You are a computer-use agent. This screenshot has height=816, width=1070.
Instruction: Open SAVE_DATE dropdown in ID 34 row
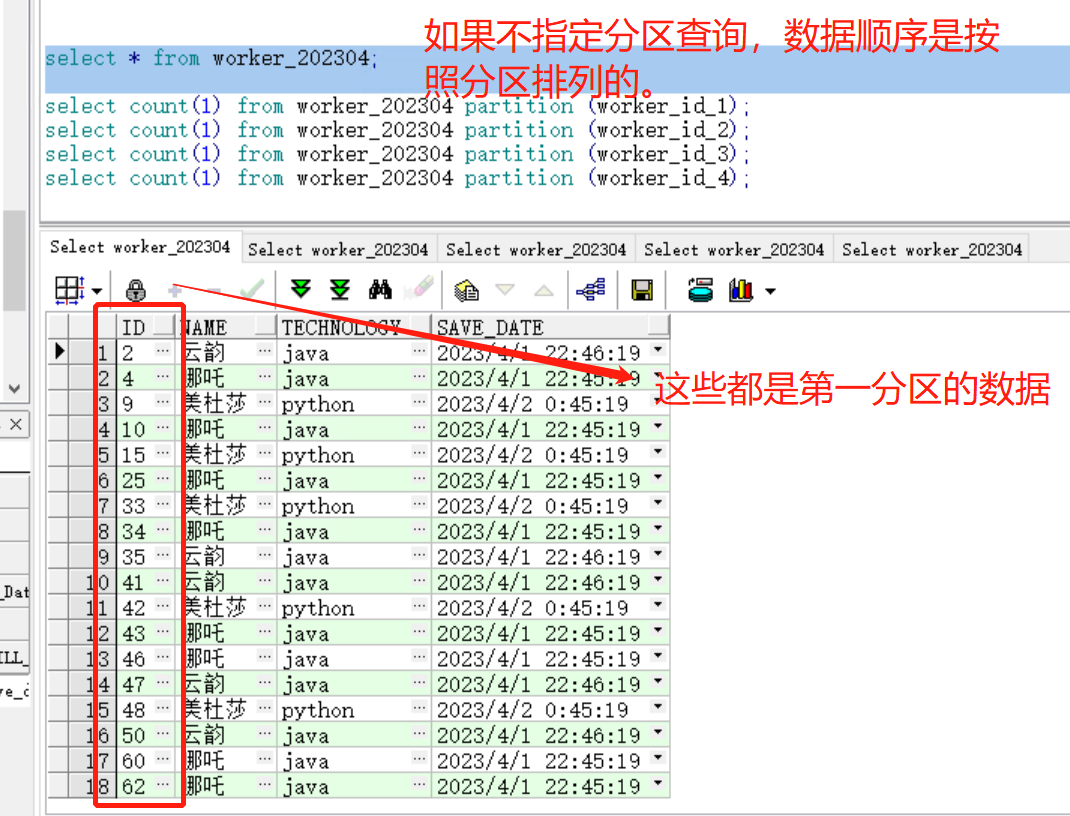pos(658,529)
